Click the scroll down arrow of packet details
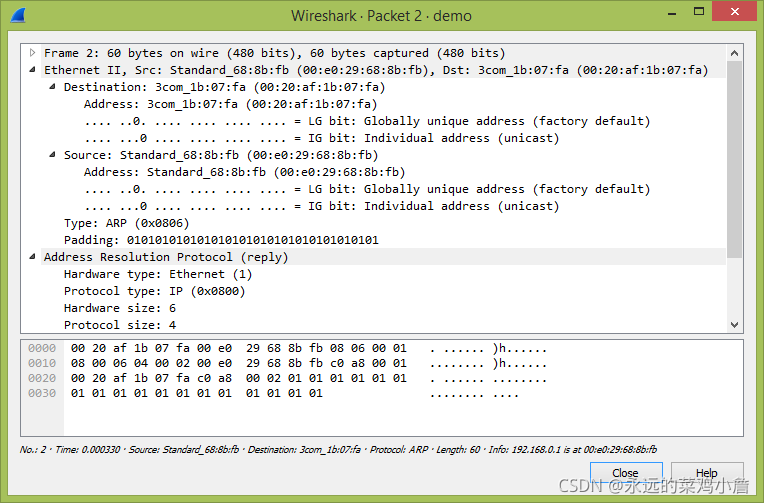This screenshot has width=764, height=503. click(734, 325)
